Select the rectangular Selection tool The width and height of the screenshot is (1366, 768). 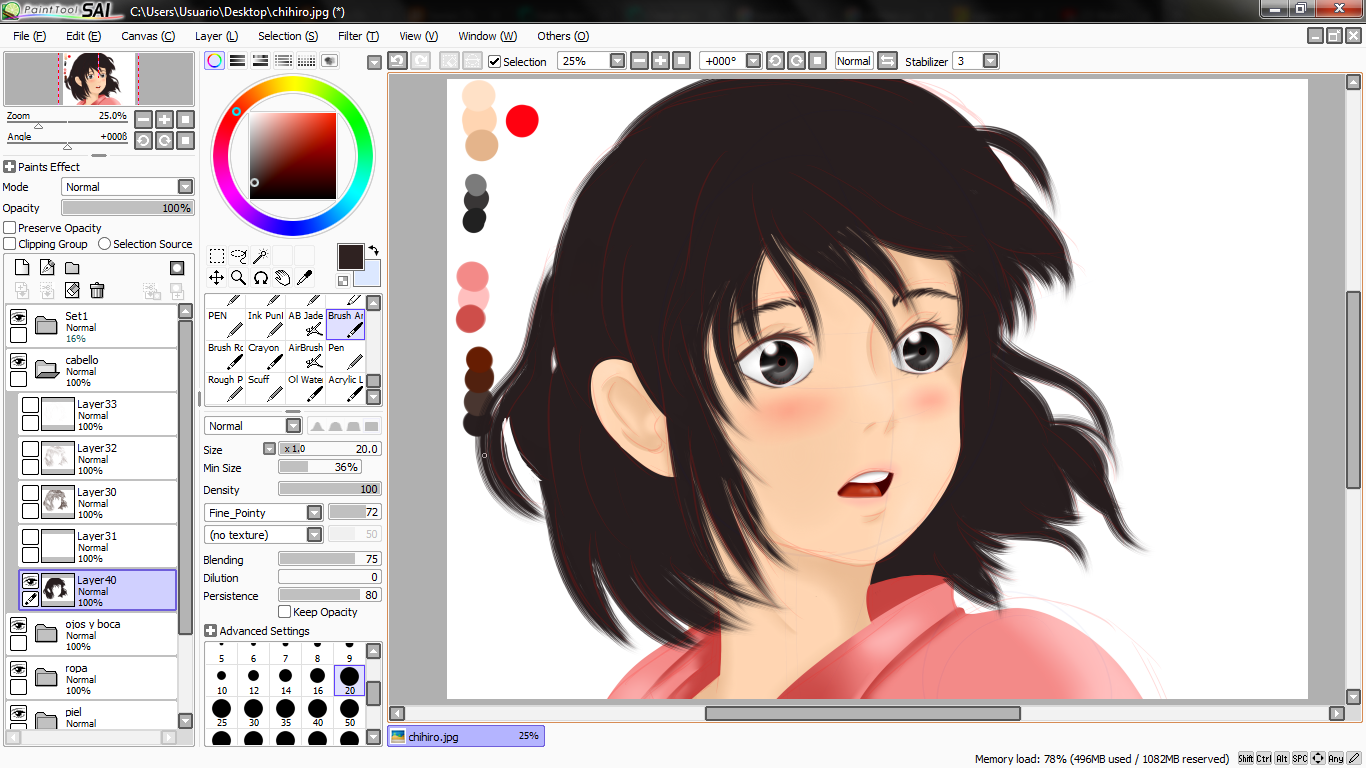click(216, 256)
